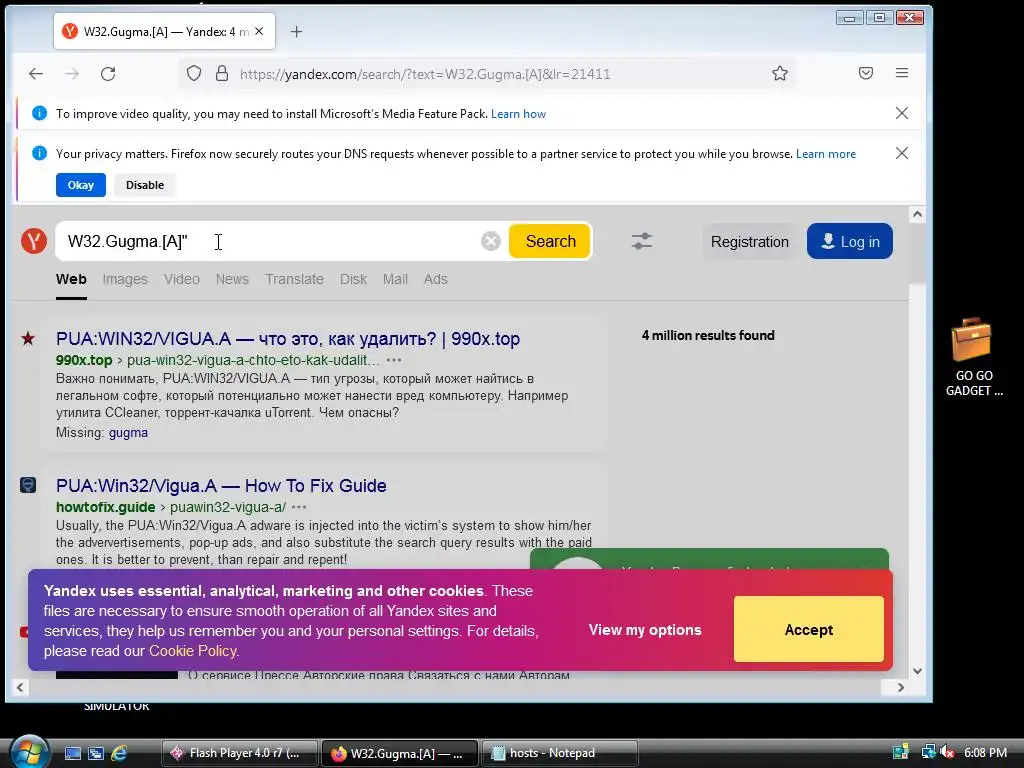Open the Disk tab
This screenshot has width=1024, height=768.
coord(353,280)
